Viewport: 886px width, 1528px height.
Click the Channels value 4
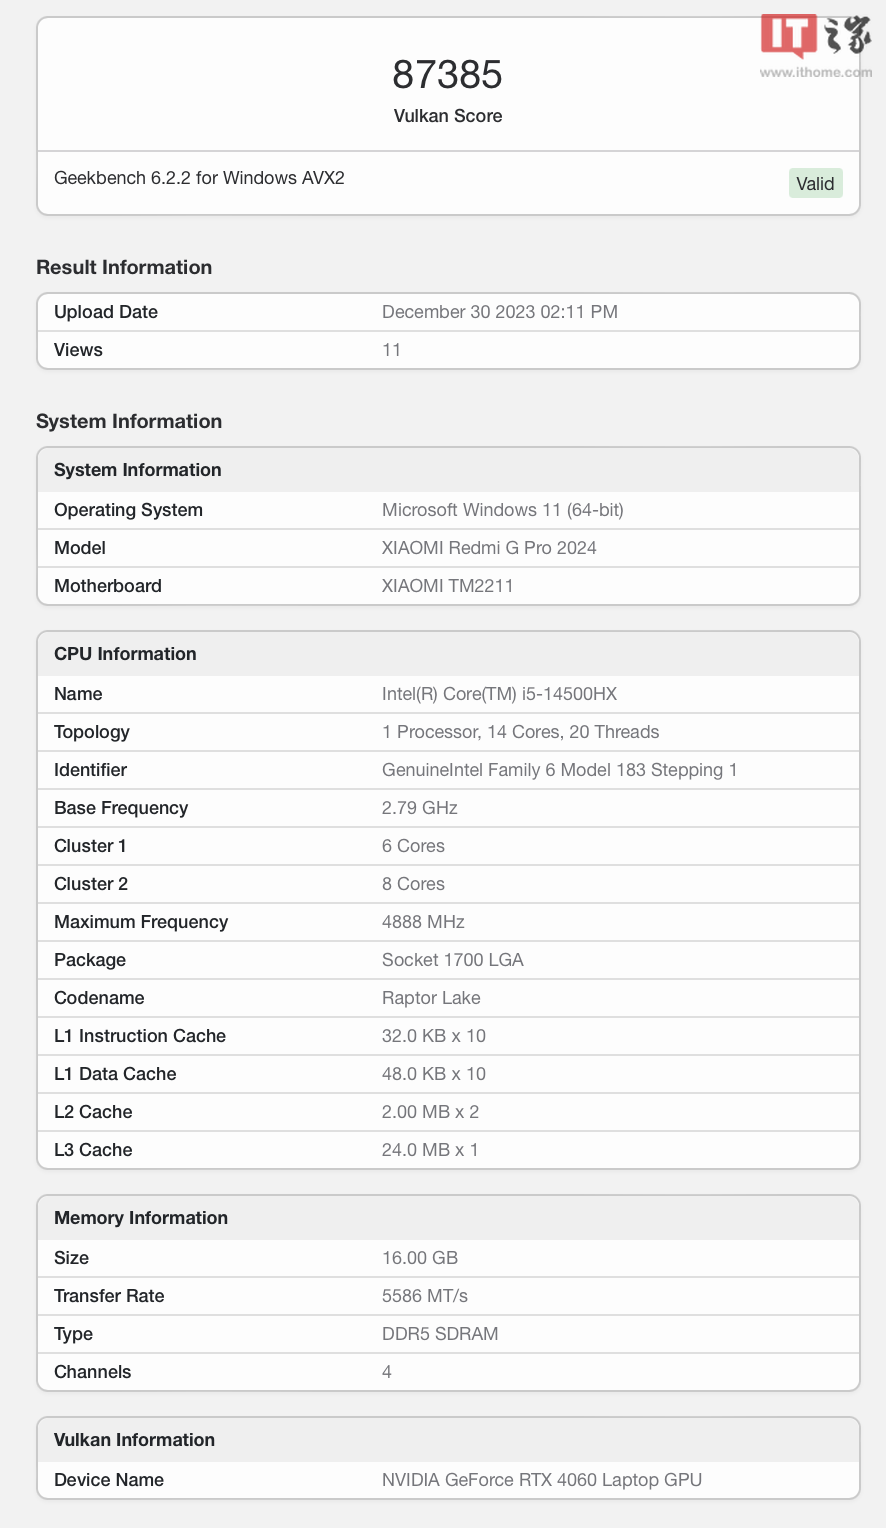pos(387,1372)
